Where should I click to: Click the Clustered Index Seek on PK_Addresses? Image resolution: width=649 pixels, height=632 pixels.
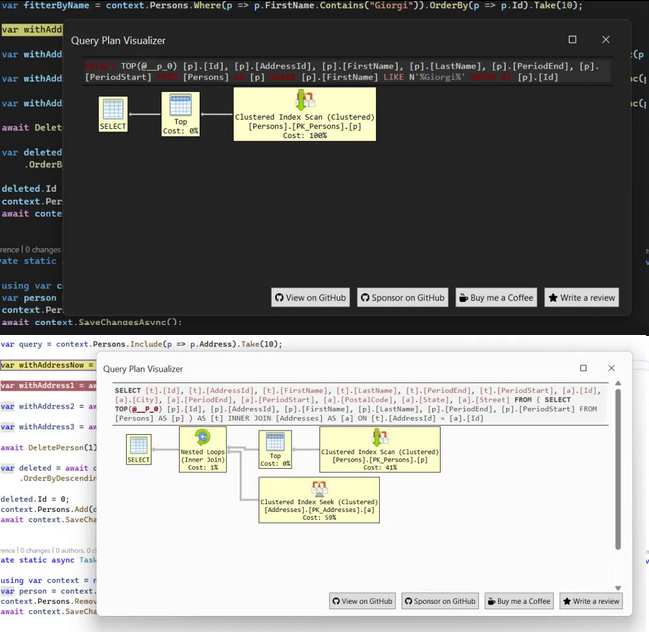point(319,497)
